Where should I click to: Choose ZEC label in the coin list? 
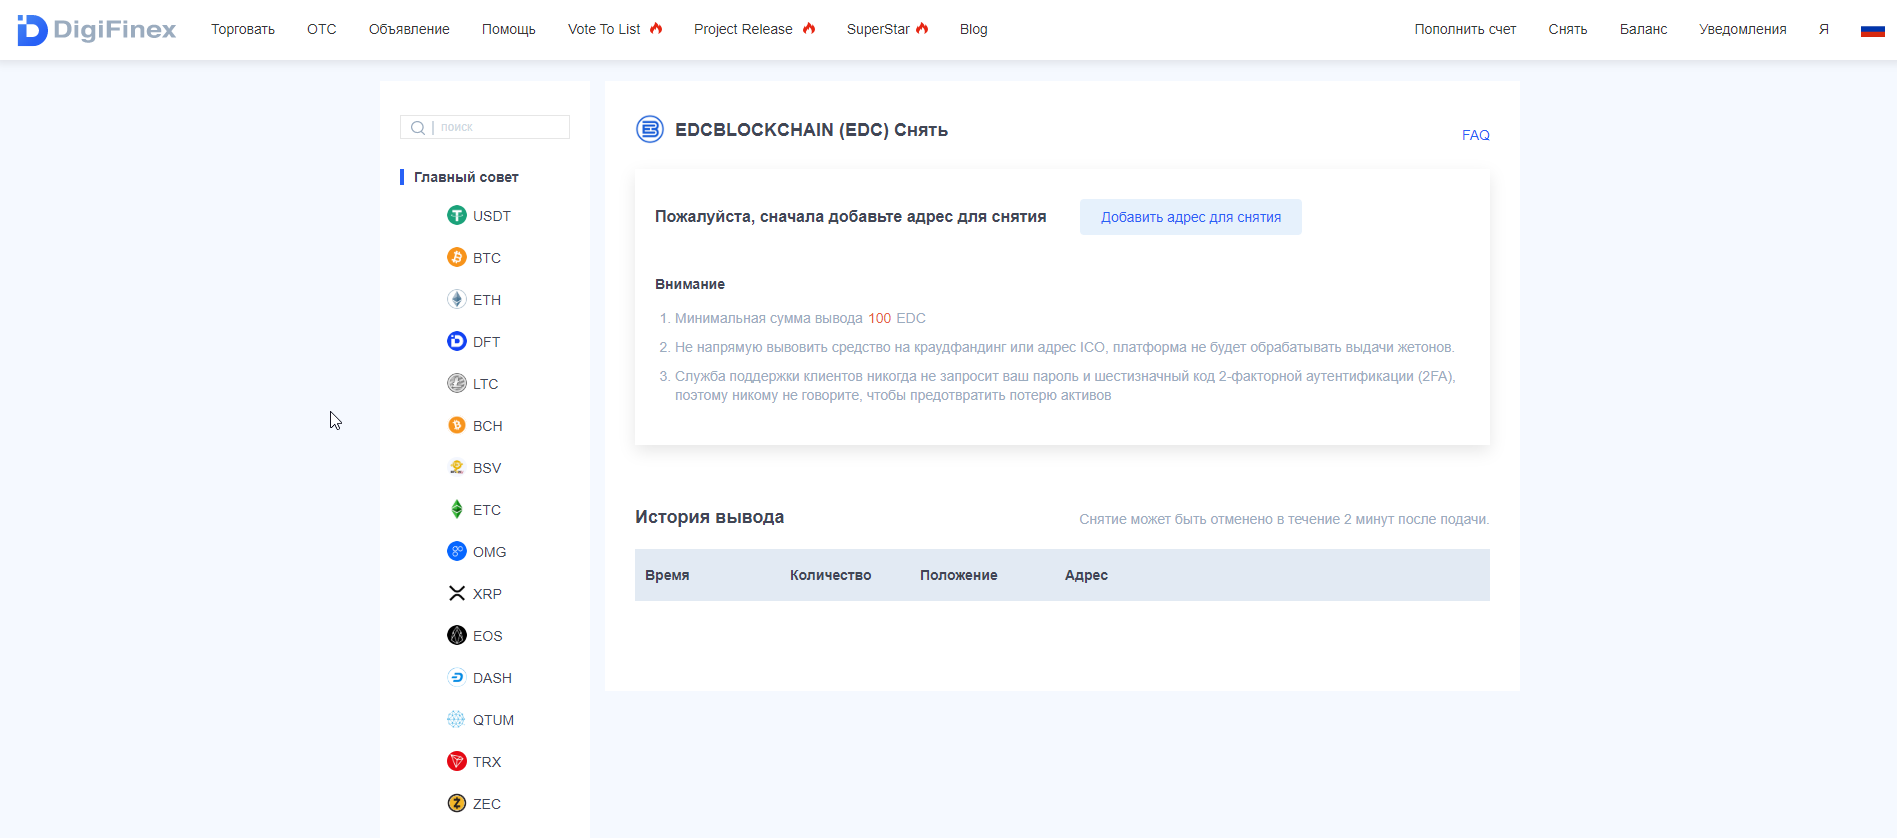(487, 804)
